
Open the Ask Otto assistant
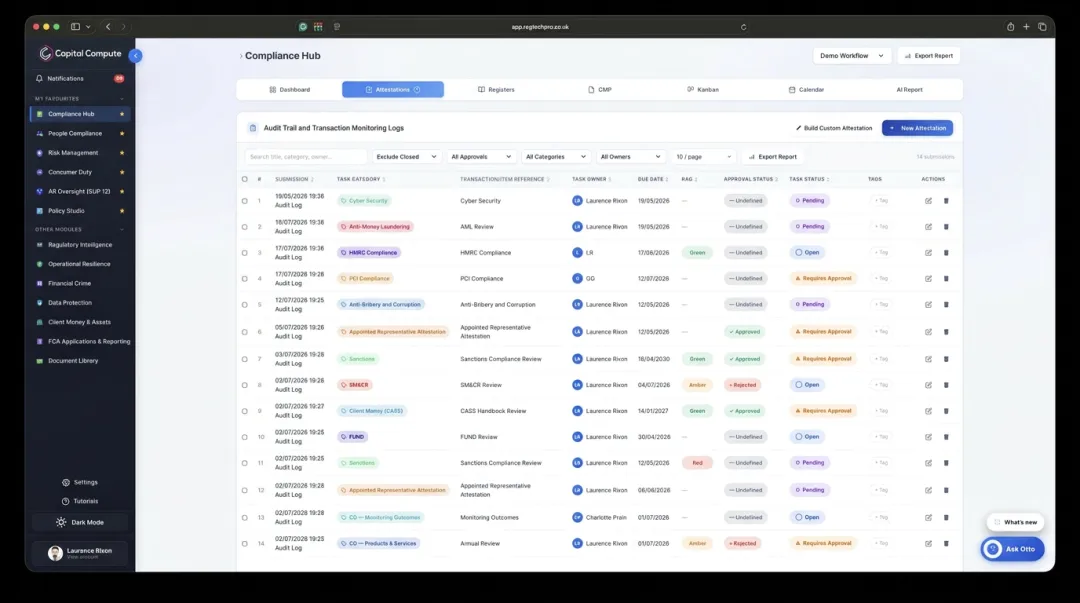point(1012,549)
